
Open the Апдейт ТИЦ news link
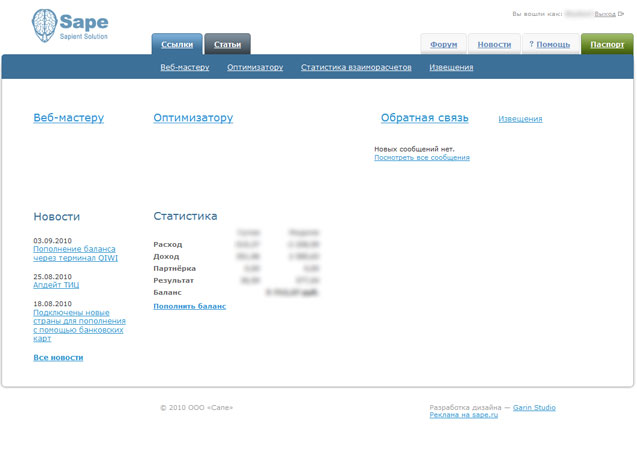56,285
